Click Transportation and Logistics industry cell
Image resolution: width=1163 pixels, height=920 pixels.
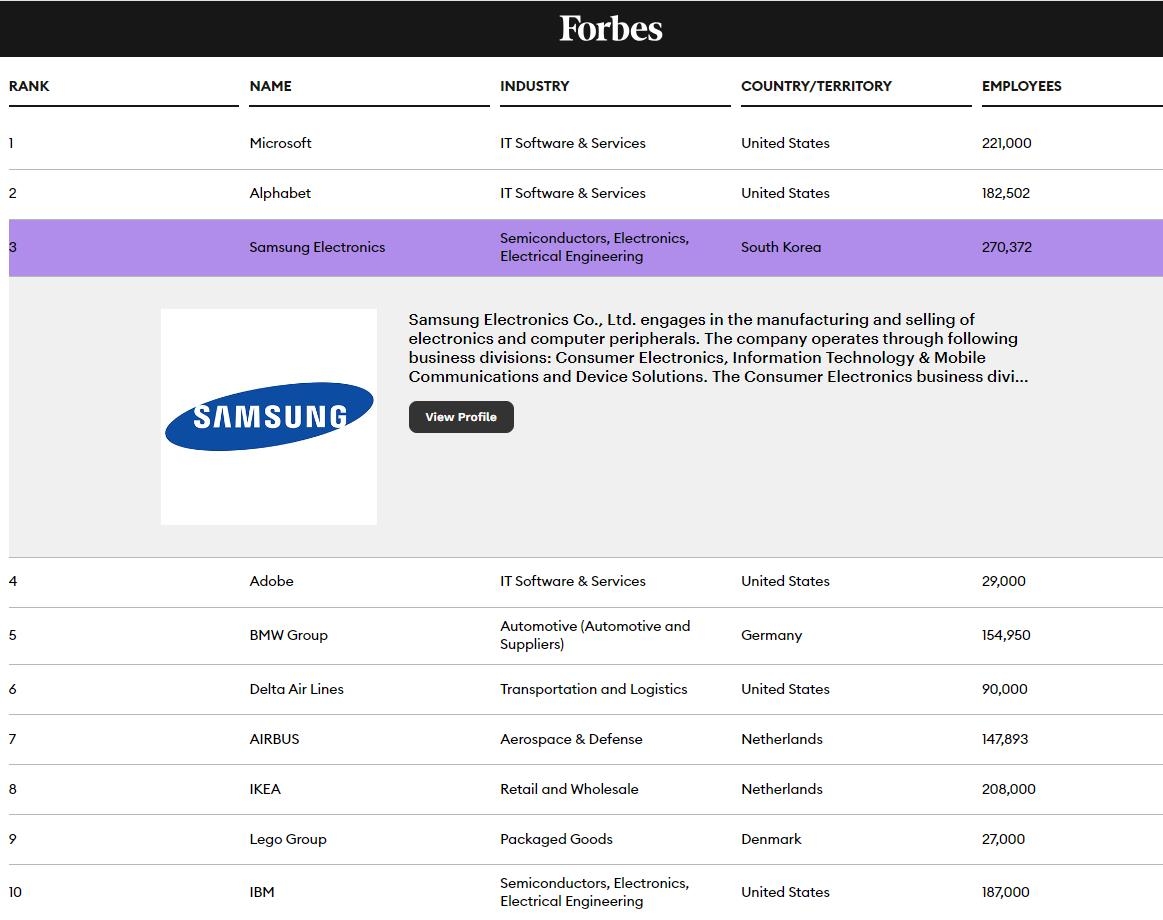593,689
